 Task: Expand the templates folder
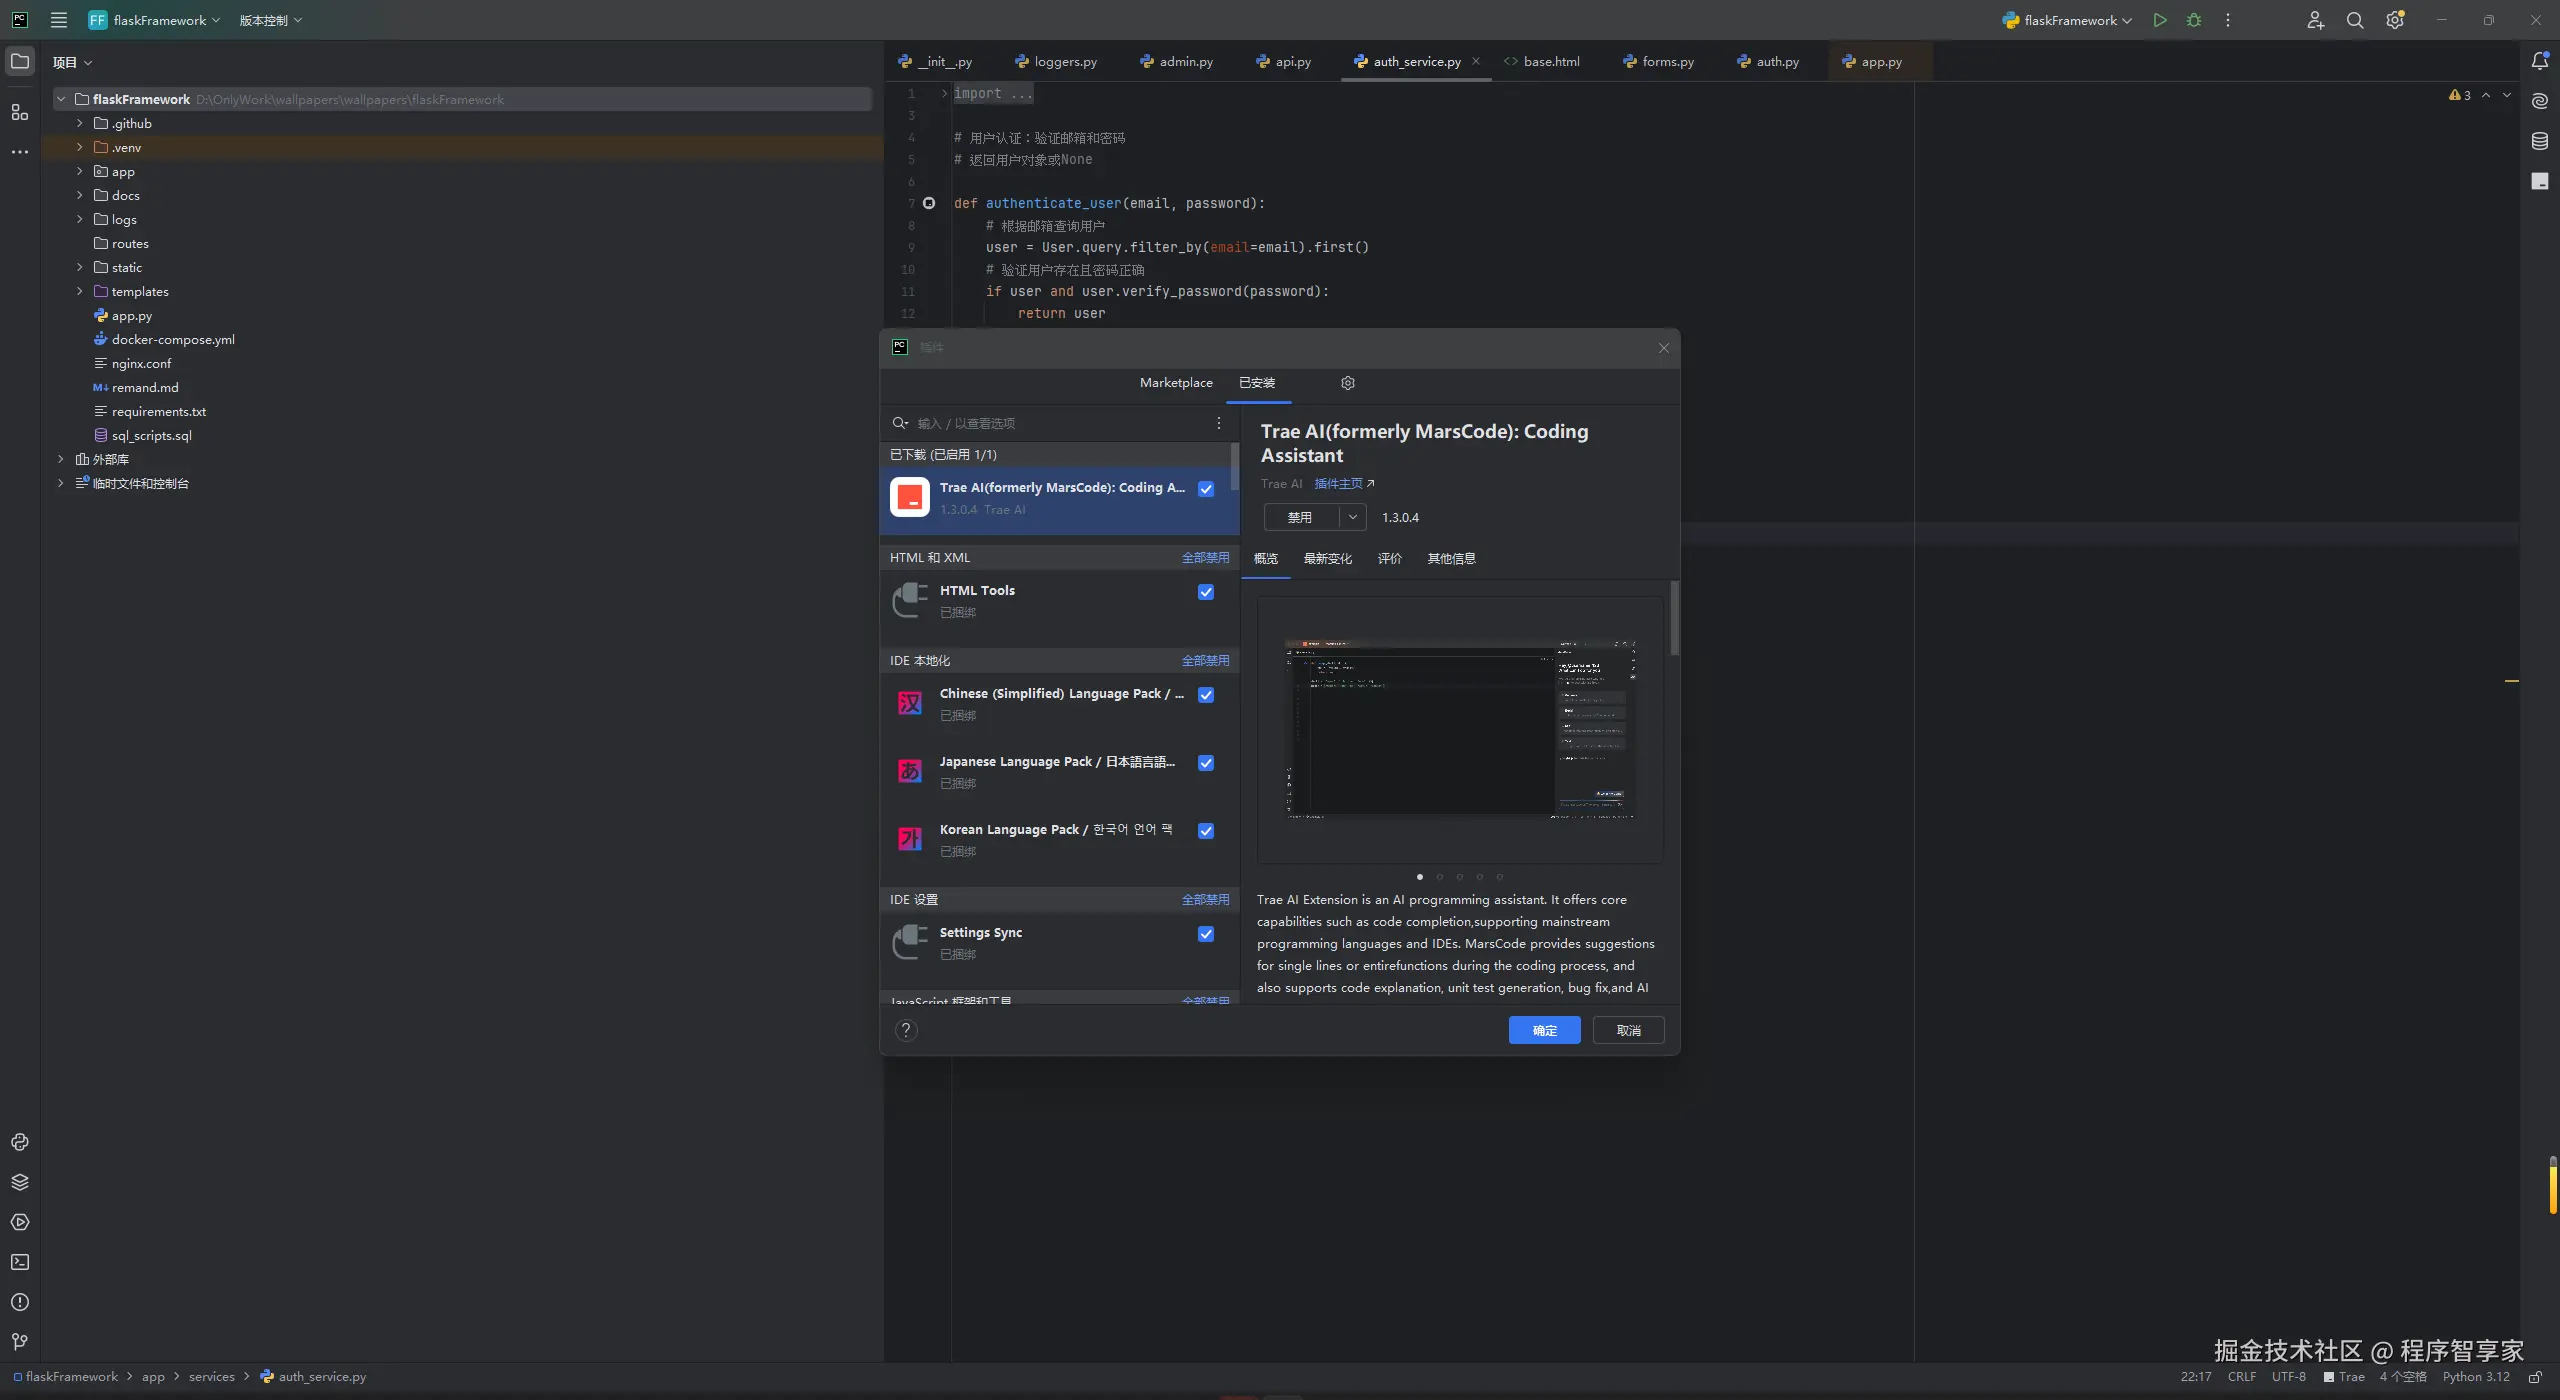tap(80, 291)
